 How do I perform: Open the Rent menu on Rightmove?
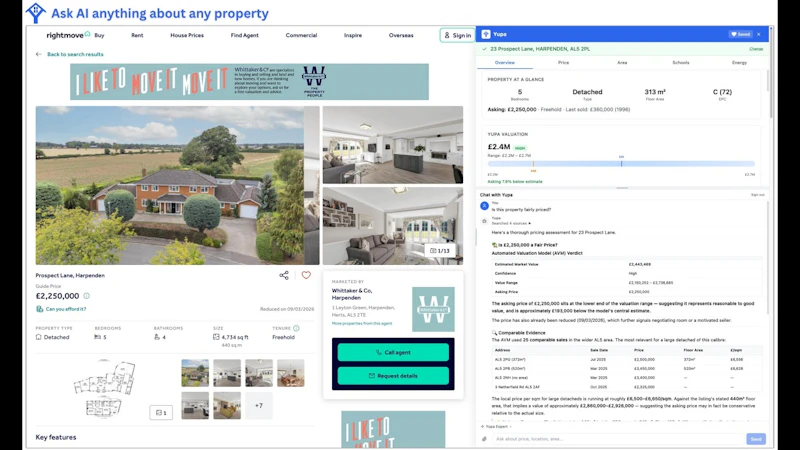coord(137,35)
